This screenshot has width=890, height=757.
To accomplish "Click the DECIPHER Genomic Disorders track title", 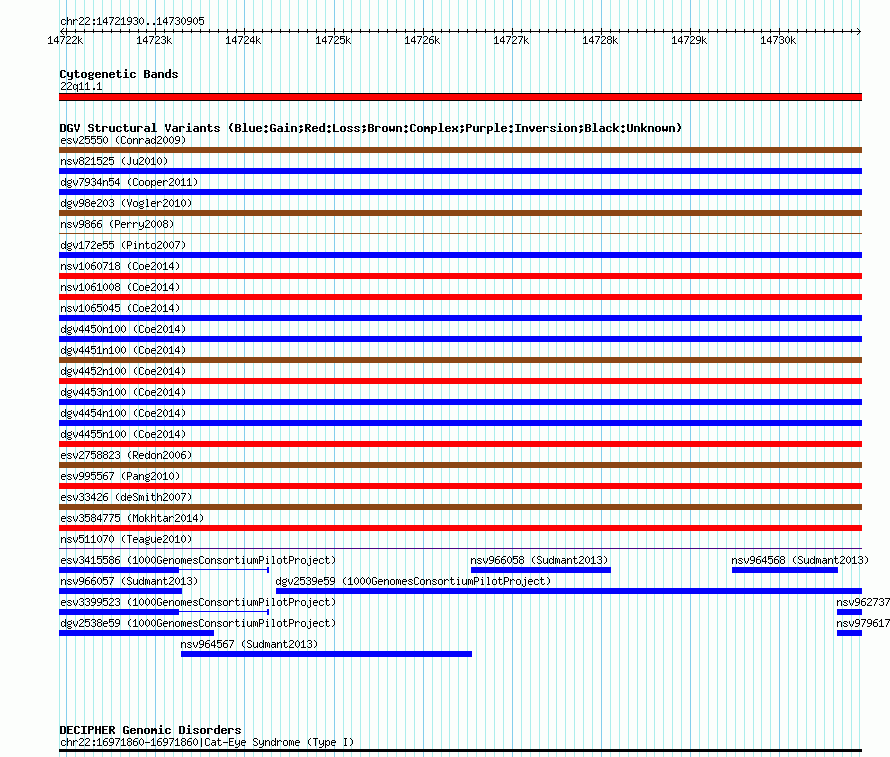I will coord(150,730).
